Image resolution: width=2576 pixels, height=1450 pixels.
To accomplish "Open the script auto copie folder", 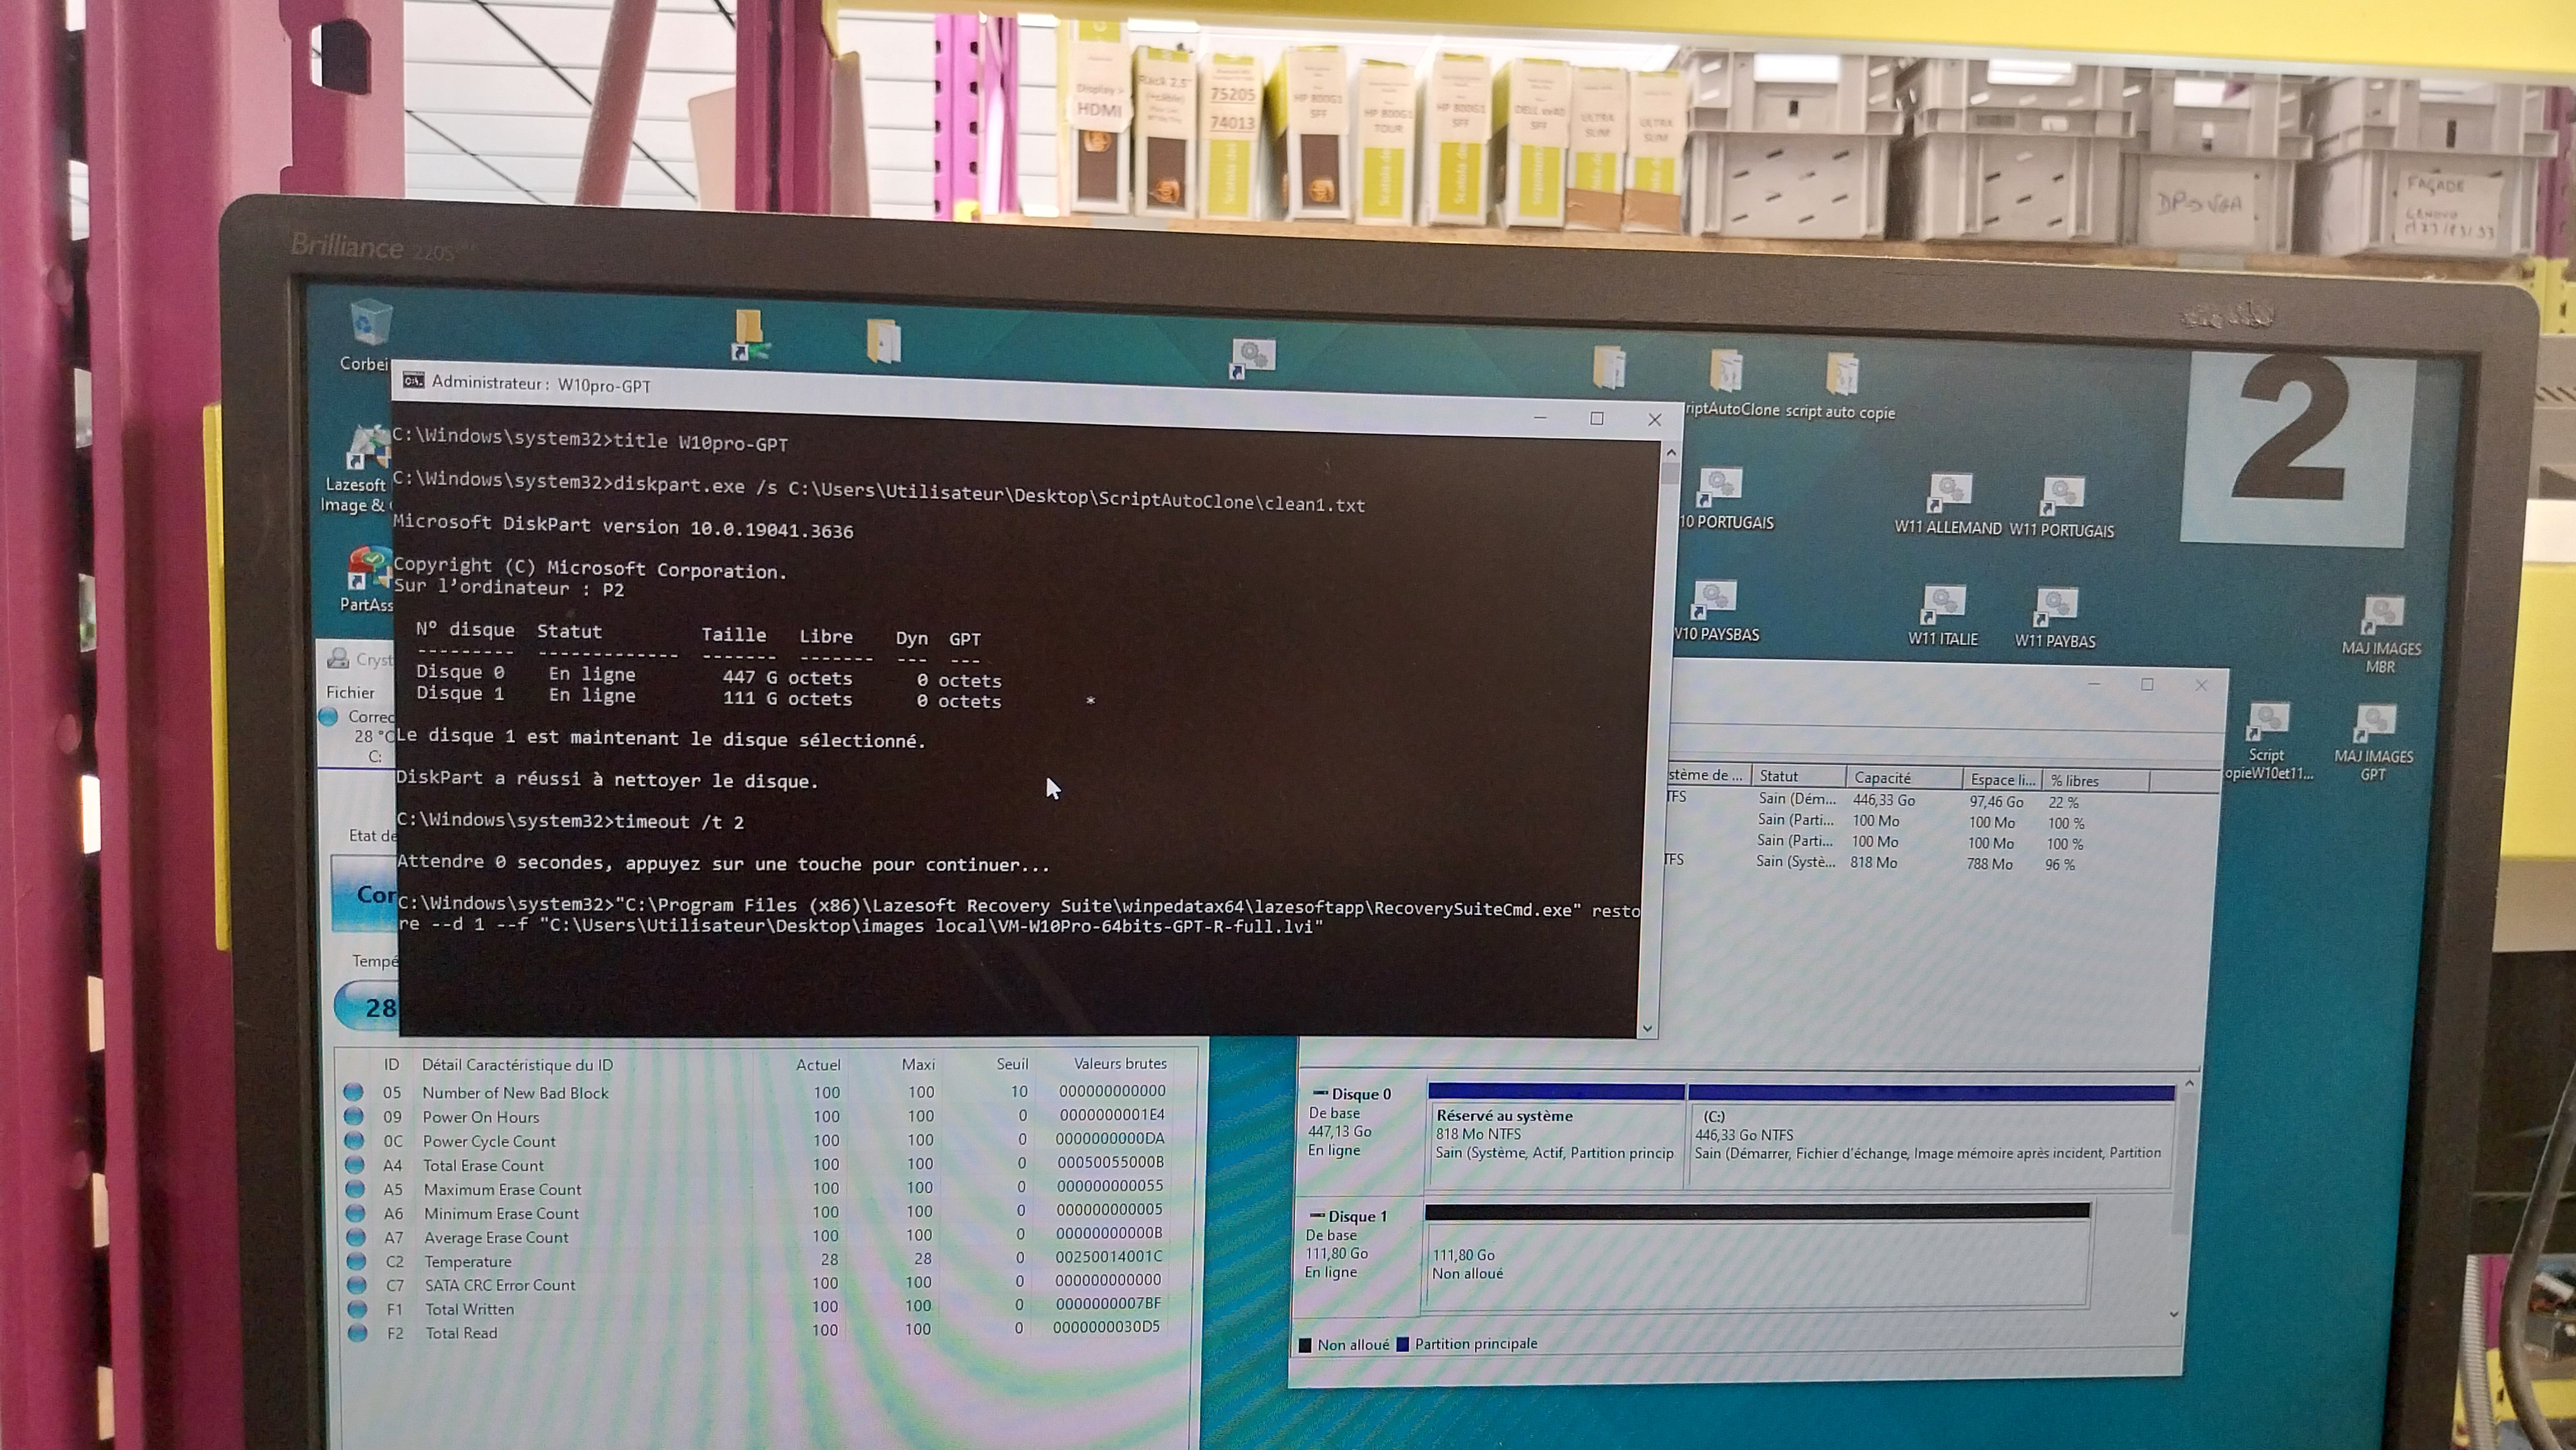I will (x=1841, y=376).
